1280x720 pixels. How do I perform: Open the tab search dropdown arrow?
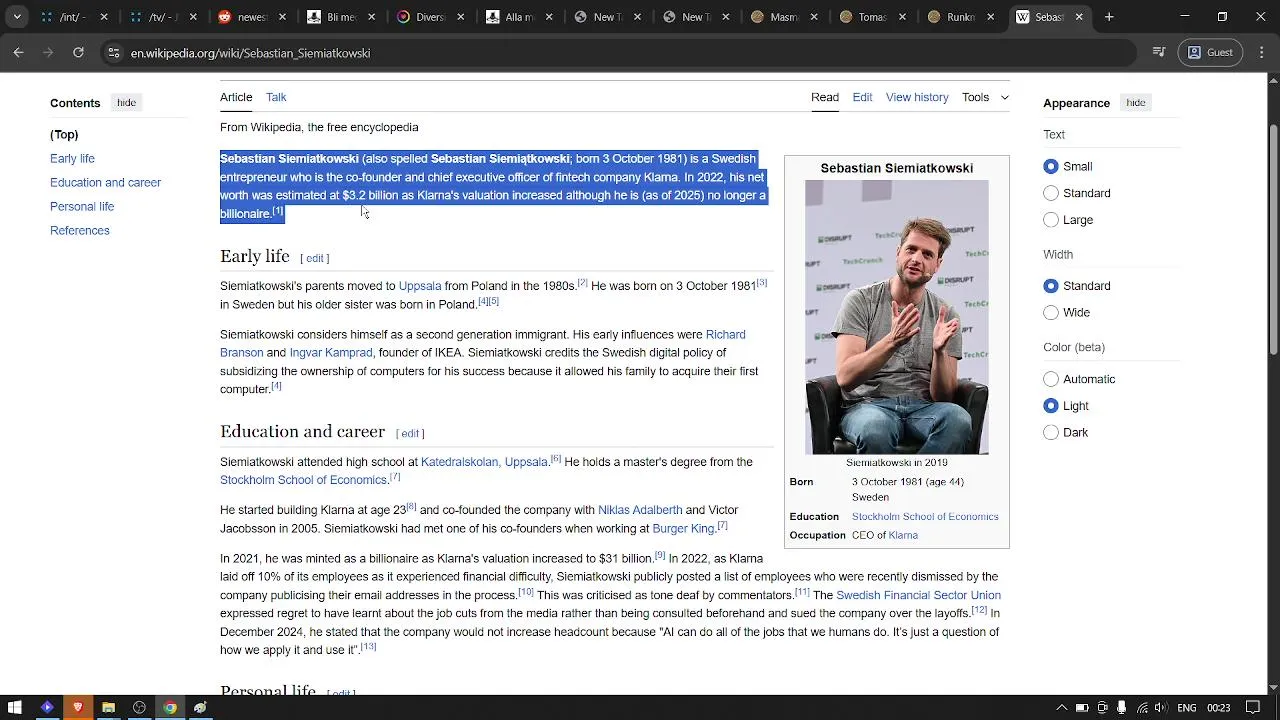(x=17, y=17)
